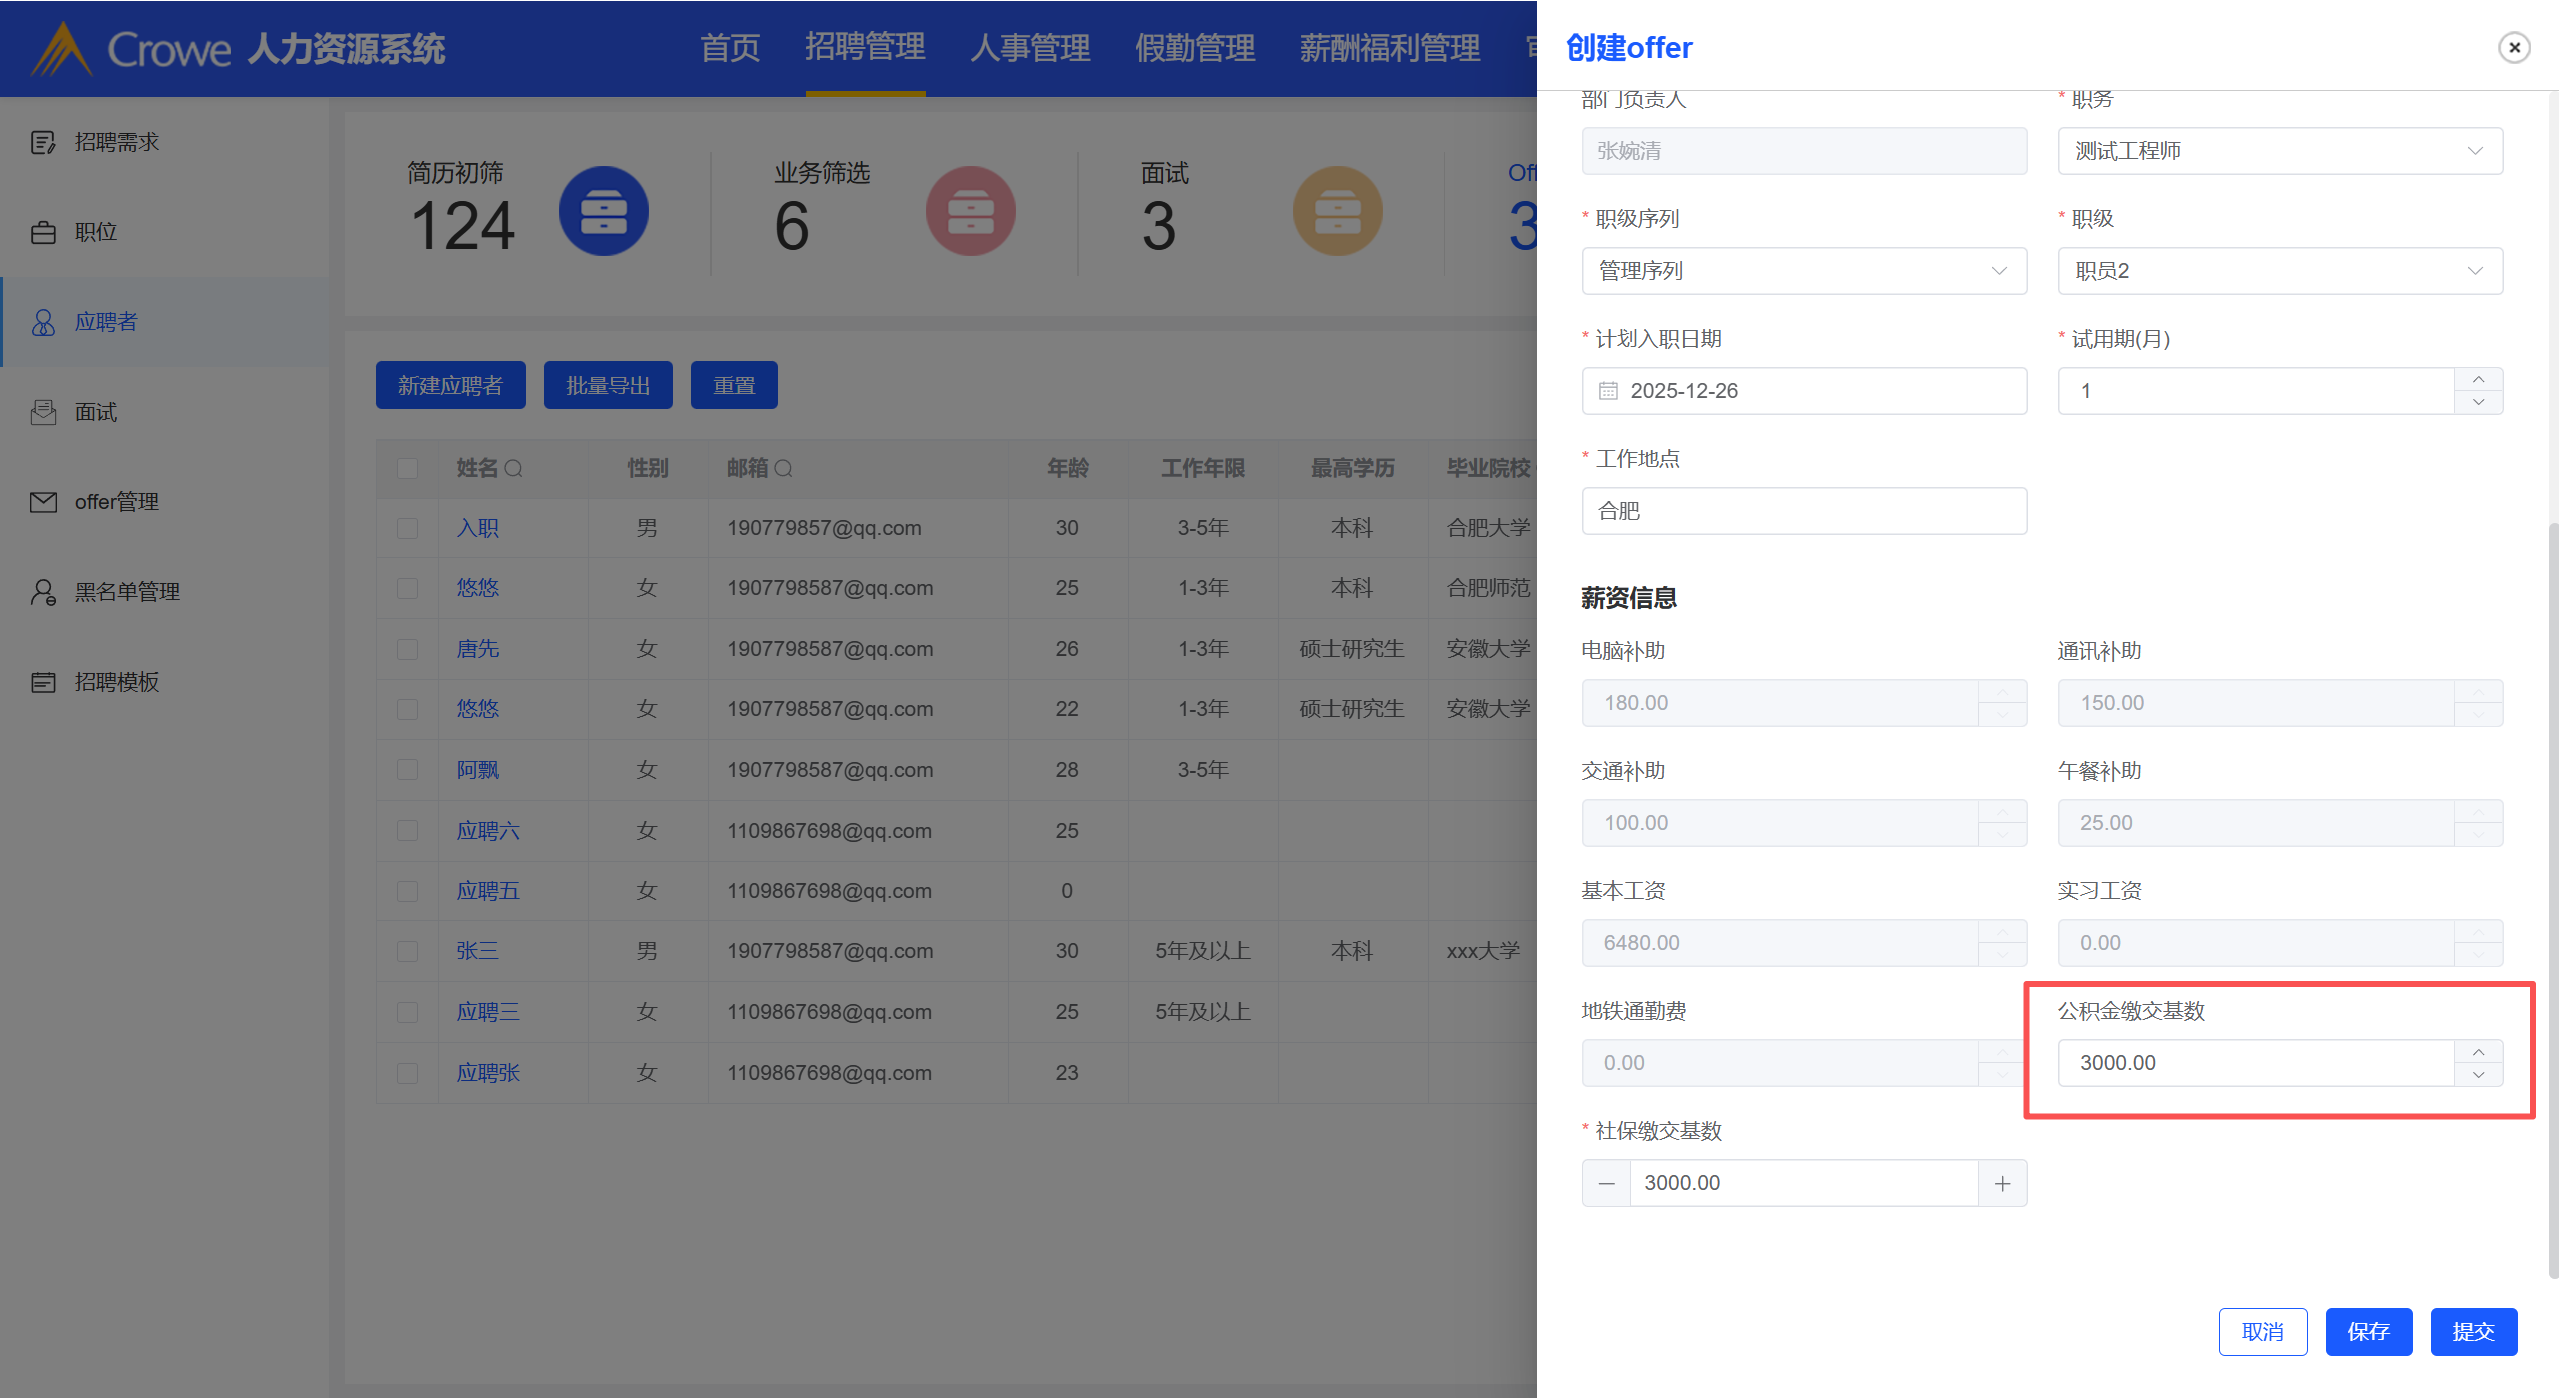
Task: Click the blue 简历初筛 round icon
Action: [603, 211]
